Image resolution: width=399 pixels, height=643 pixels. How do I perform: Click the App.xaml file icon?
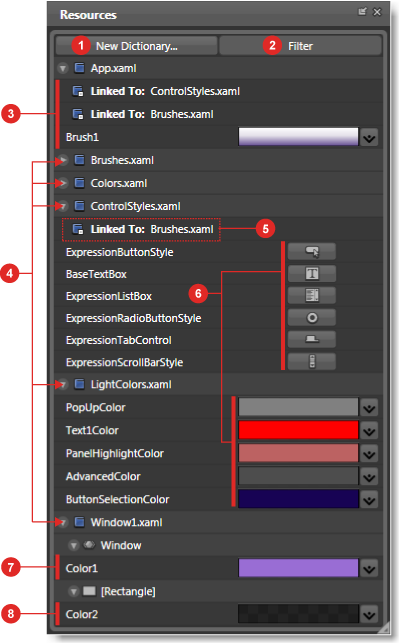[x=80, y=68]
